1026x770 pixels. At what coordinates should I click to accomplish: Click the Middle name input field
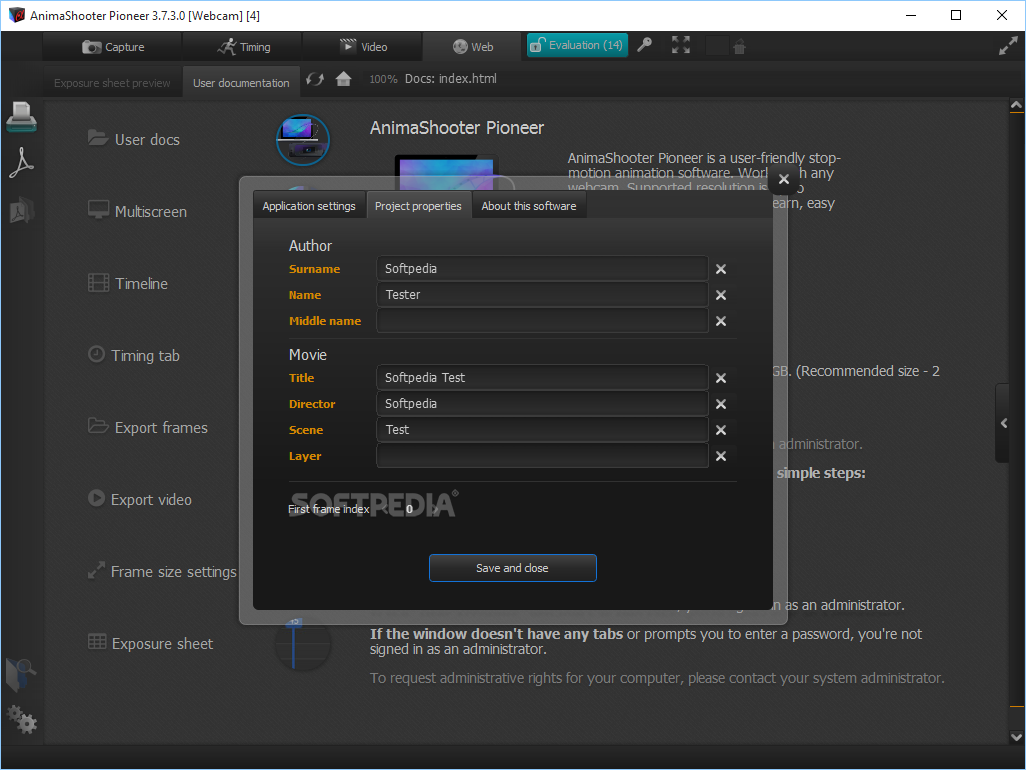tap(542, 321)
